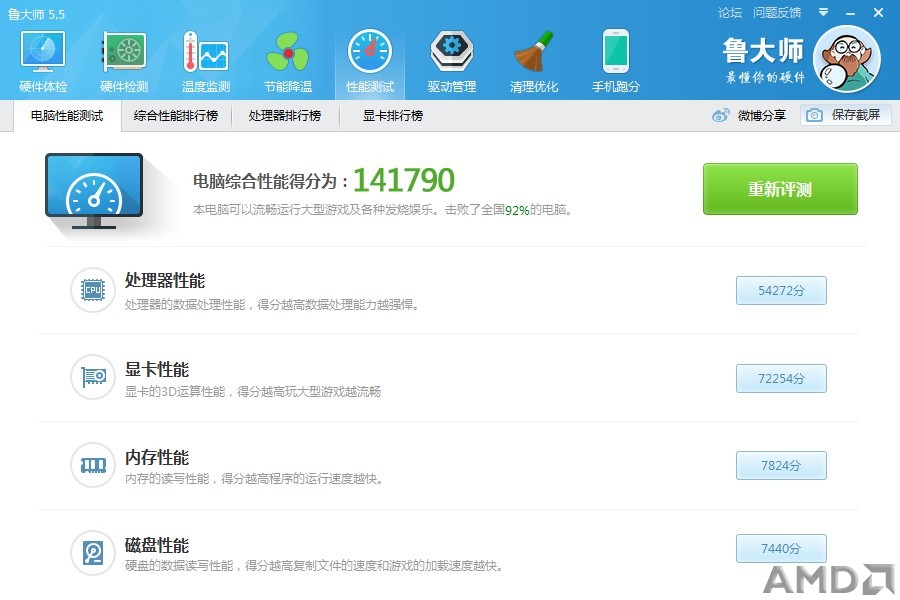Click the graphics card icon for 显卡性能
This screenshot has height=600, width=900.
93,377
